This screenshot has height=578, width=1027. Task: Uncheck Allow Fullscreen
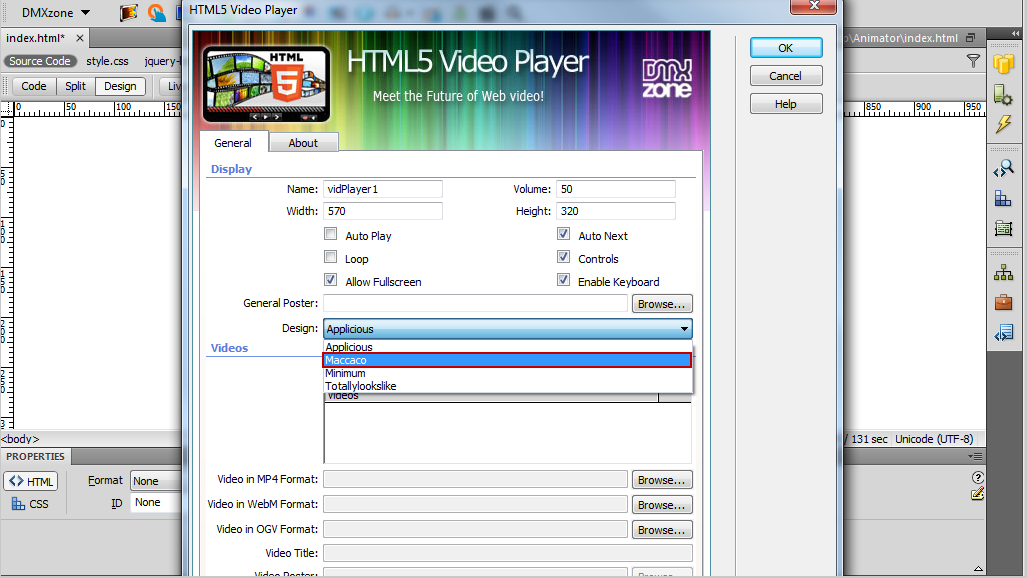tap(331, 280)
